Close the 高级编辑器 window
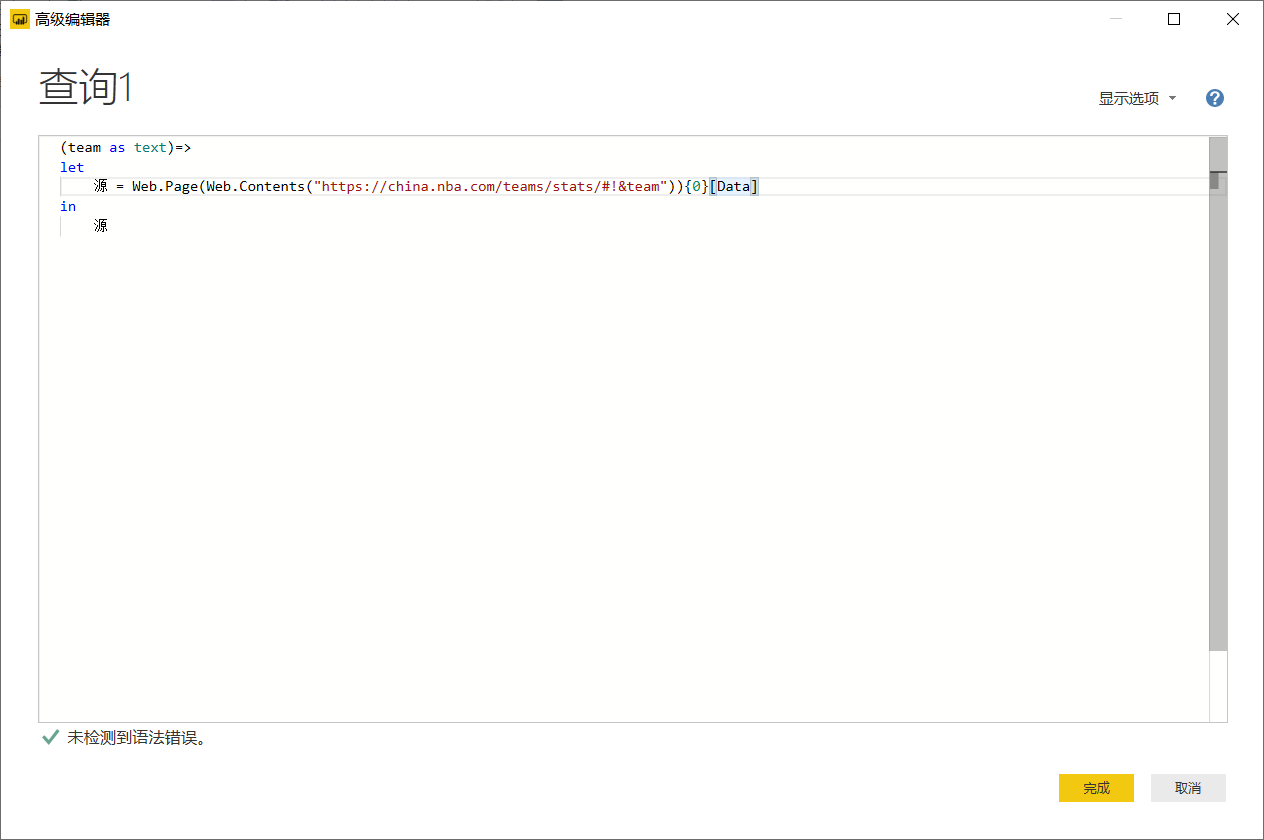Image resolution: width=1264 pixels, height=840 pixels. (x=1233, y=19)
